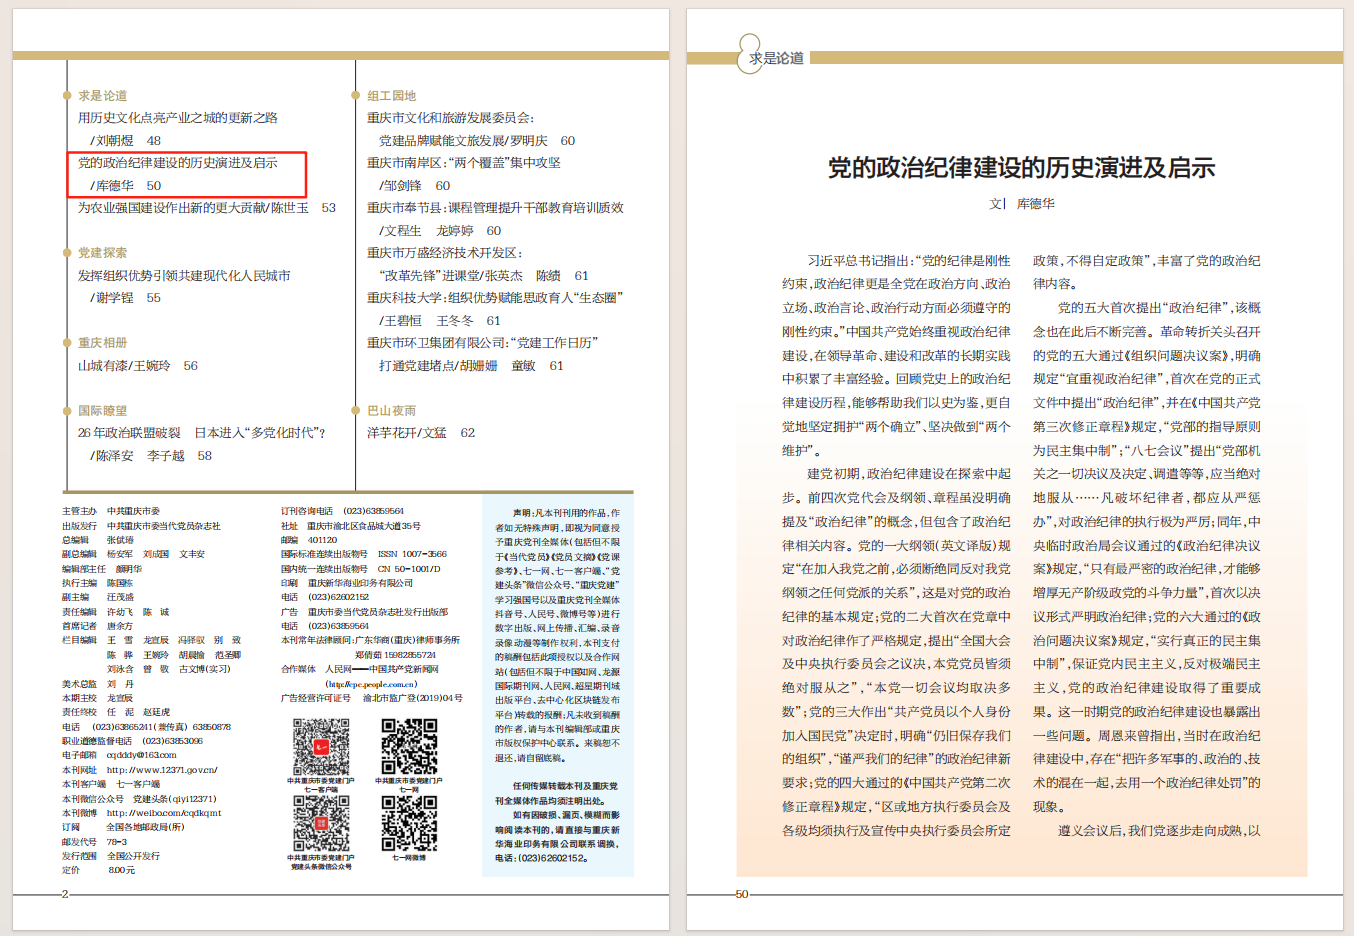Click the www.12371.gov.cn website address
This screenshot has height=936, width=1354.
[x=161, y=770]
